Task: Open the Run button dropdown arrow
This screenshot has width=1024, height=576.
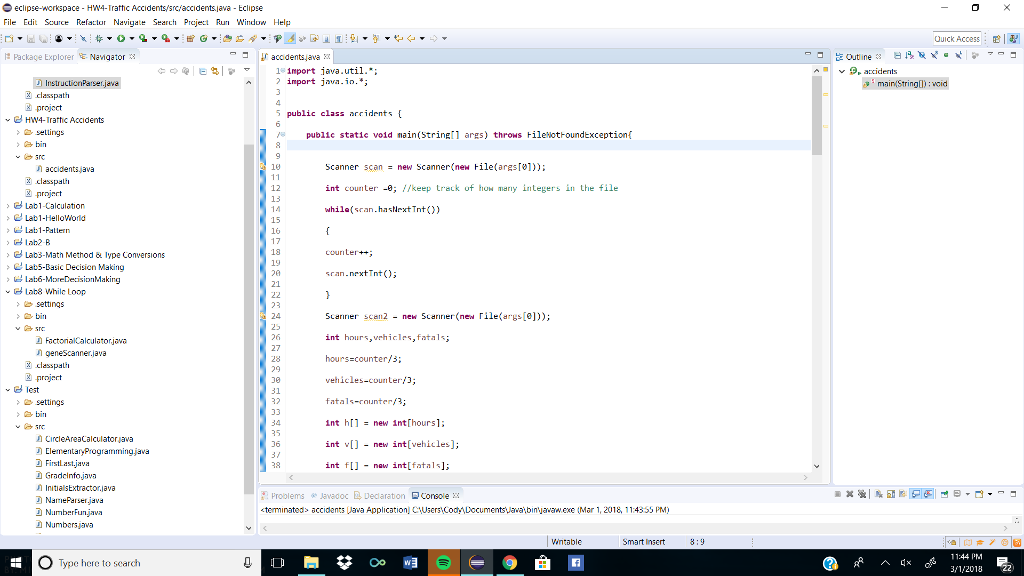Action: (131, 40)
